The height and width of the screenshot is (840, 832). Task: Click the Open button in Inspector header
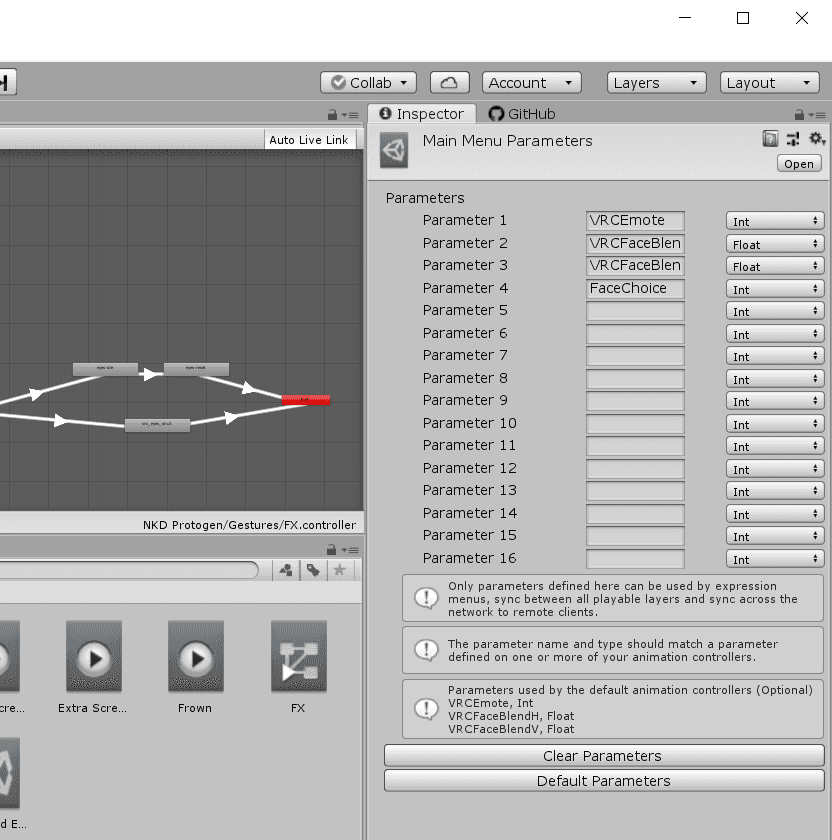pyautogui.click(x=799, y=163)
